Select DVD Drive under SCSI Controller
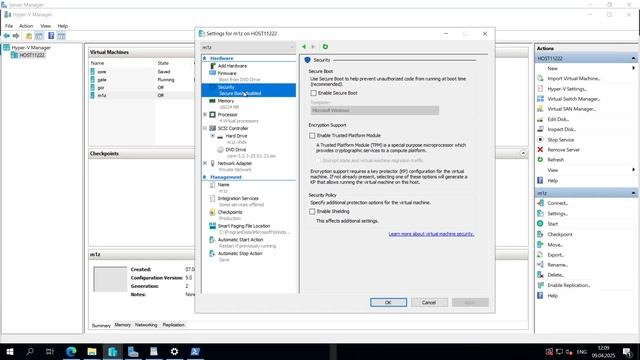 [236, 150]
